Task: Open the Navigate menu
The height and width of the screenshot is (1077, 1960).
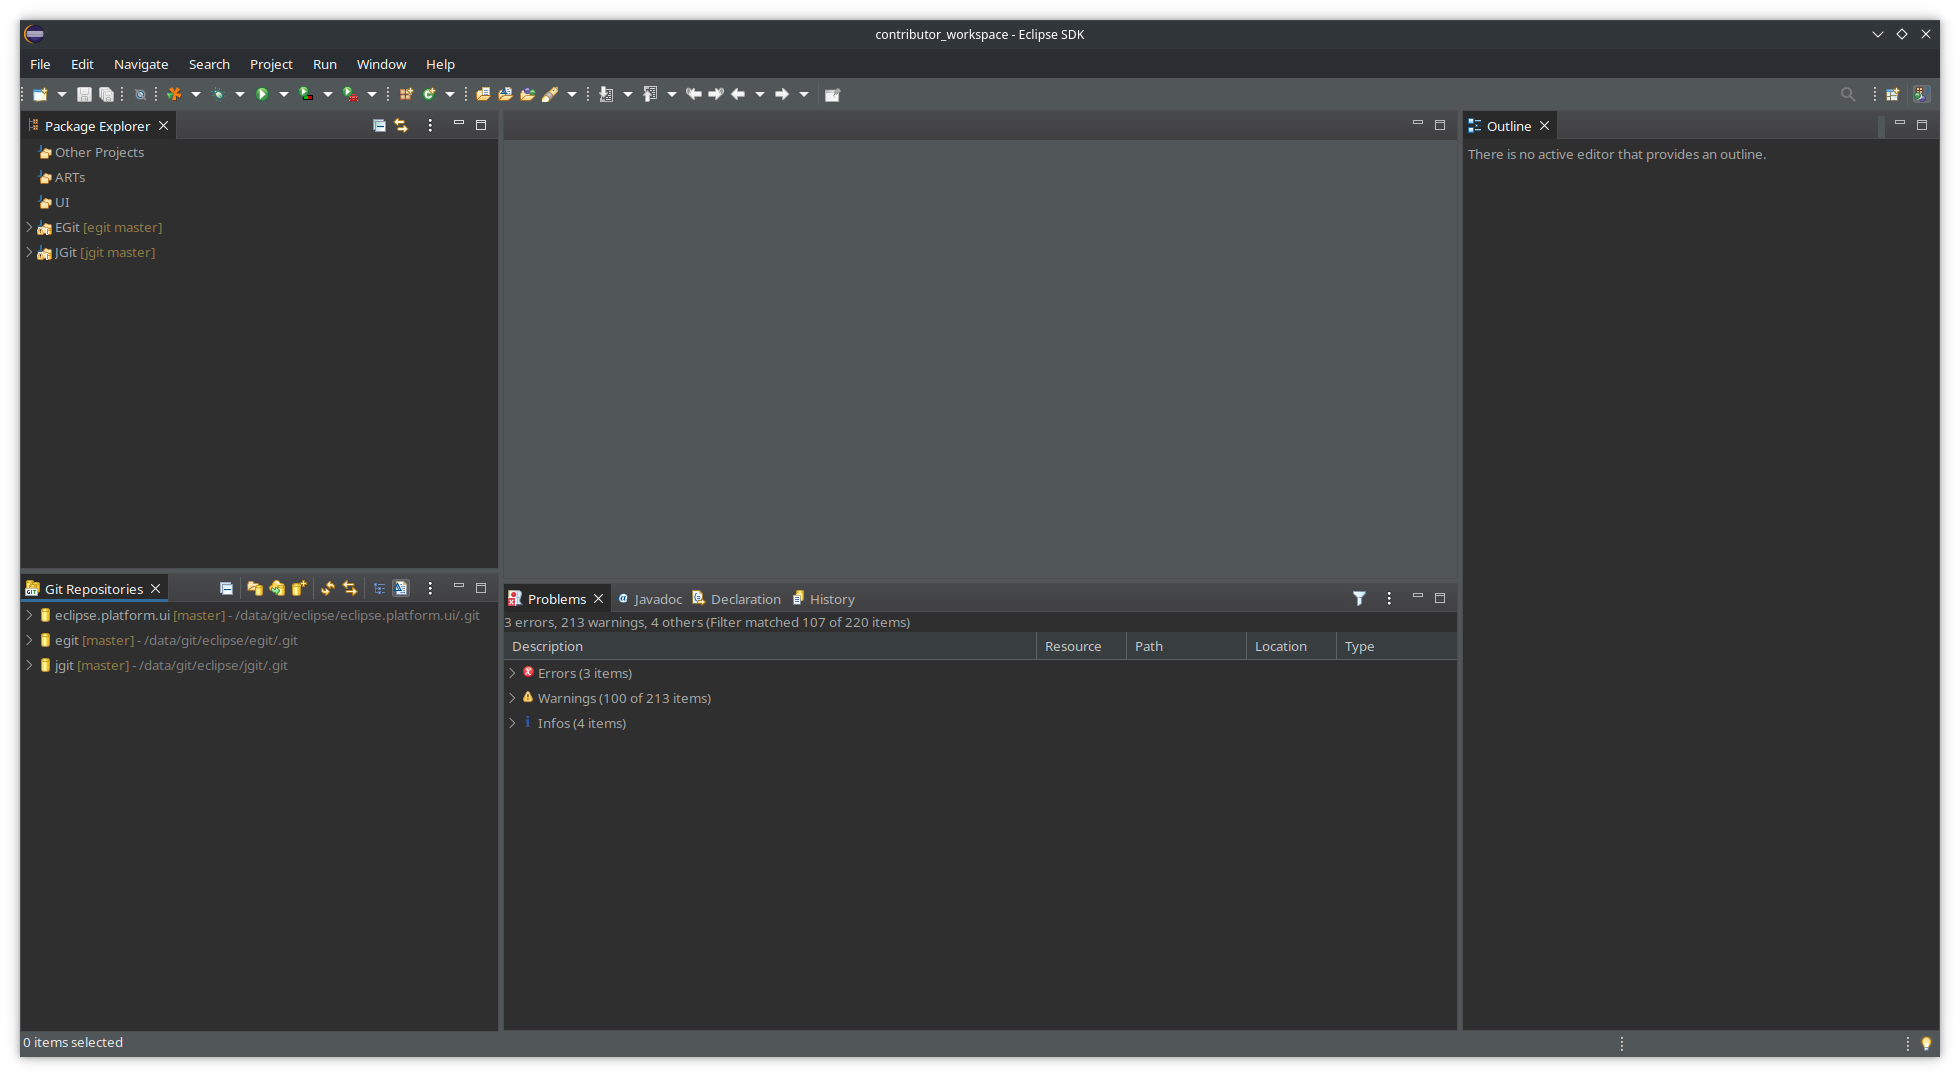Action: [140, 64]
